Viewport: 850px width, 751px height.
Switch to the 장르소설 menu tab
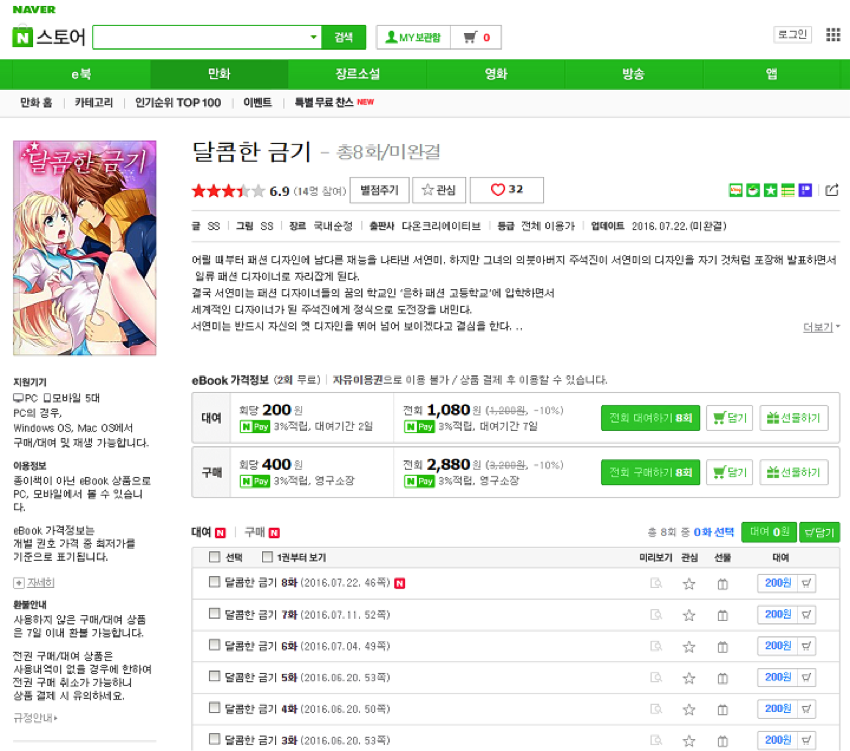pyautogui.click(x=357, y=74)
